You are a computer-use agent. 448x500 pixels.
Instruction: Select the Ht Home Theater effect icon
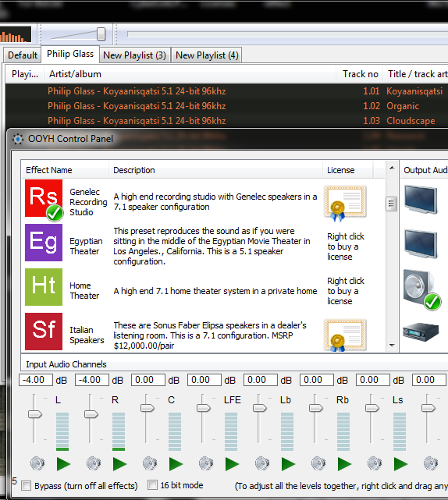[44, 287]
